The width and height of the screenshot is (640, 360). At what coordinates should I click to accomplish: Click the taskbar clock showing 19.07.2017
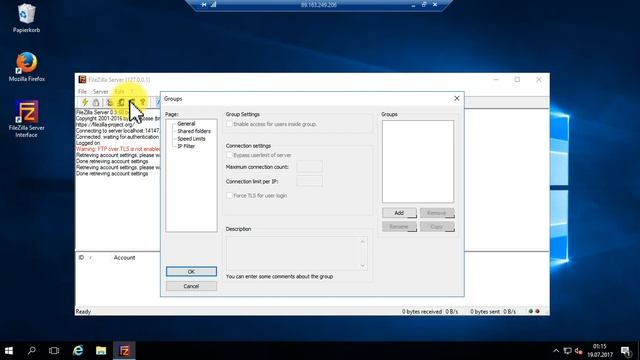pos(600,351)
